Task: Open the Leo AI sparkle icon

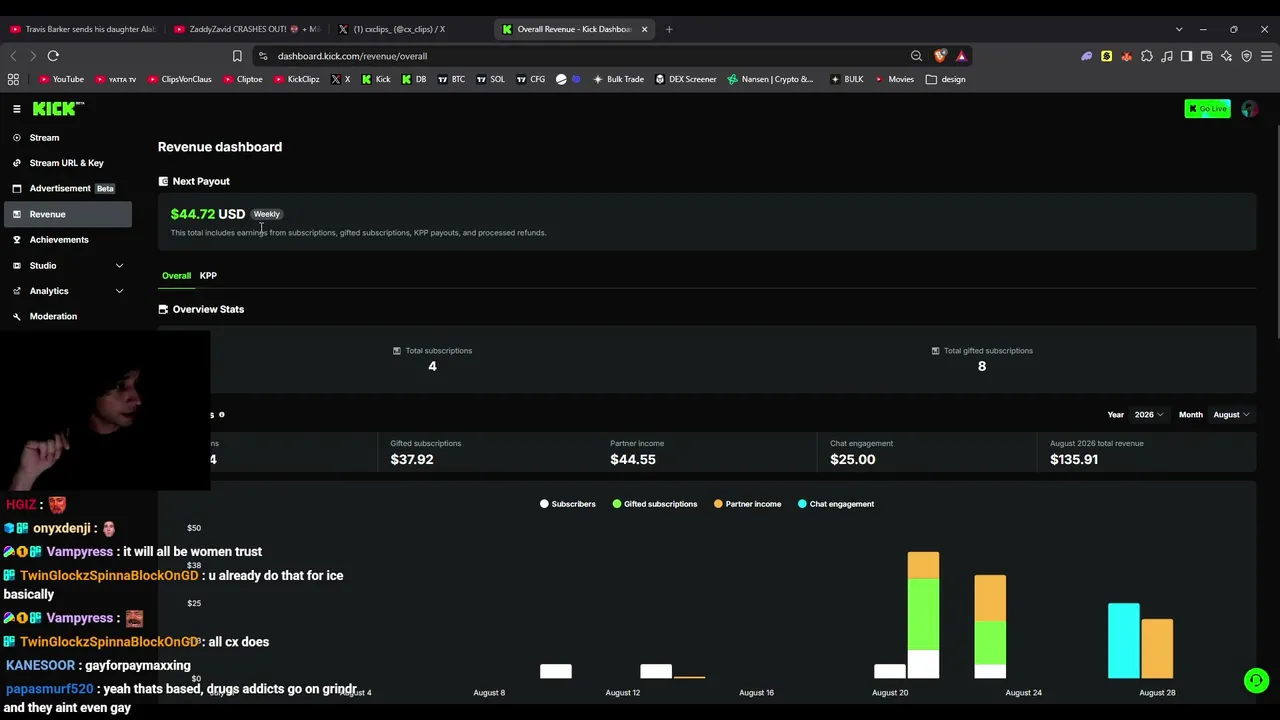Action: click(1226, 56)
